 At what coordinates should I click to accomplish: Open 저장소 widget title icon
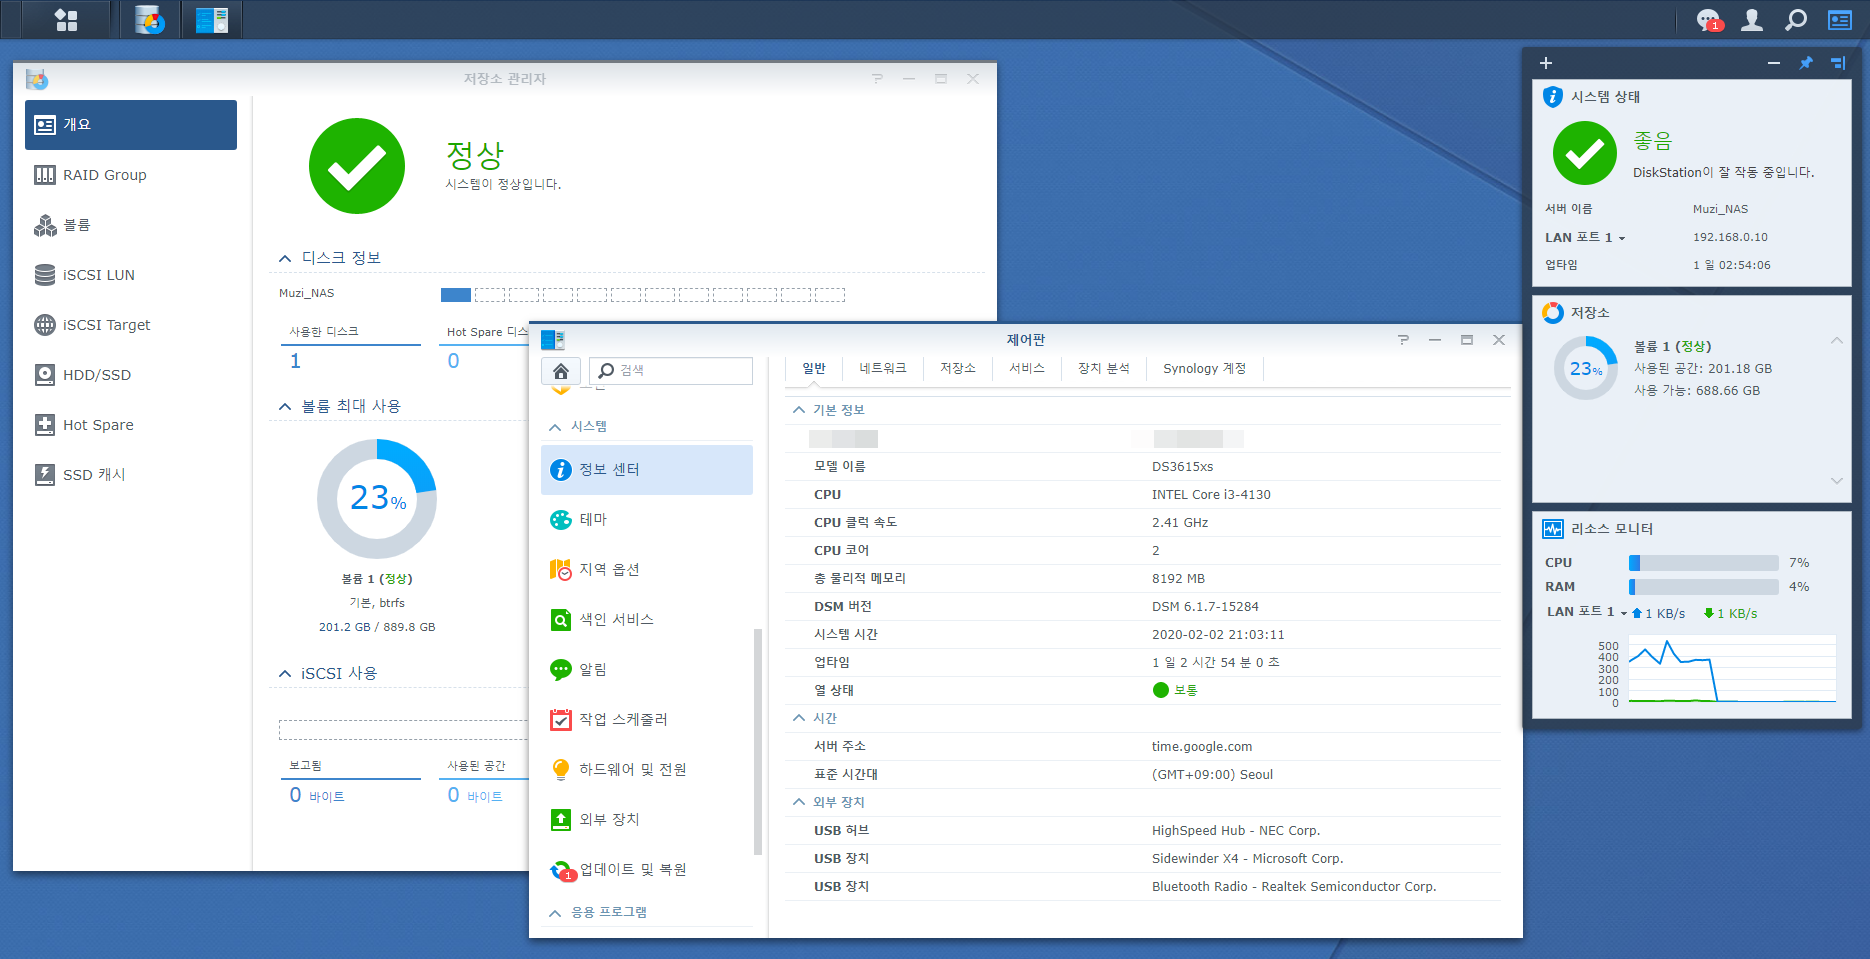coord(1553,313)
